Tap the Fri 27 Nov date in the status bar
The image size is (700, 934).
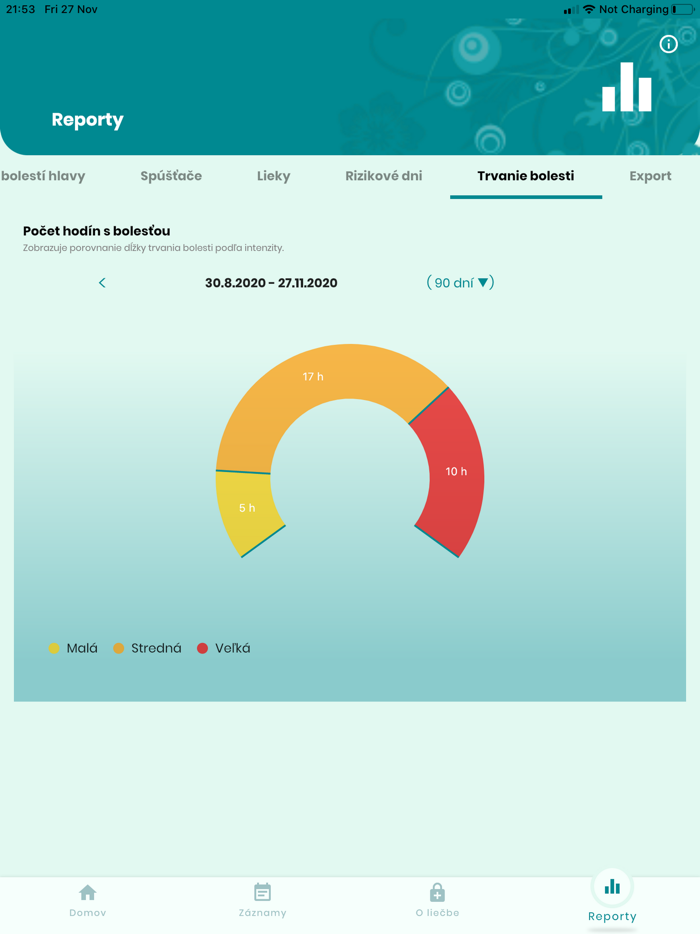(x=71, y=10)
